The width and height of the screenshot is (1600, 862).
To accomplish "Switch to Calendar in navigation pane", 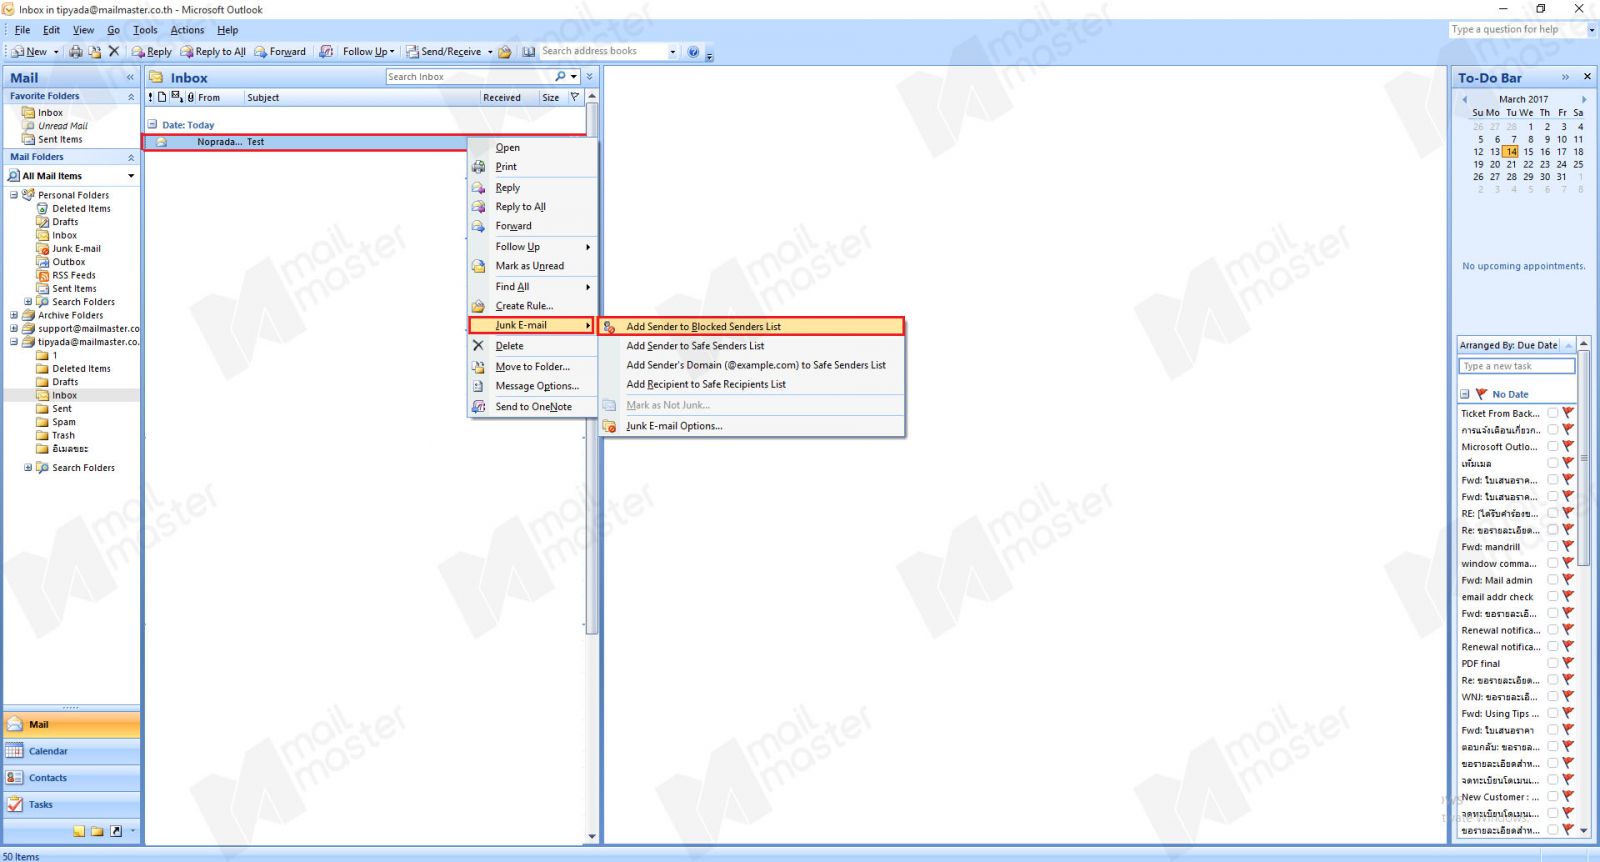I will pos(71,751).
